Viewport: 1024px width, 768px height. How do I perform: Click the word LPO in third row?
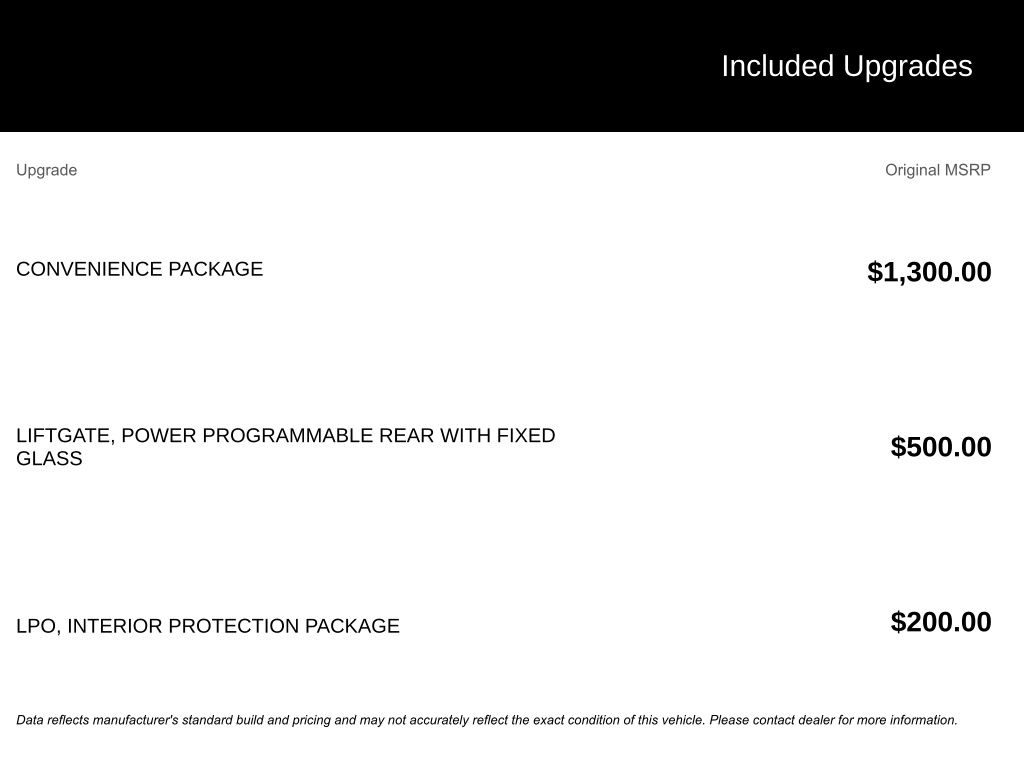click(x=39, y=626)
